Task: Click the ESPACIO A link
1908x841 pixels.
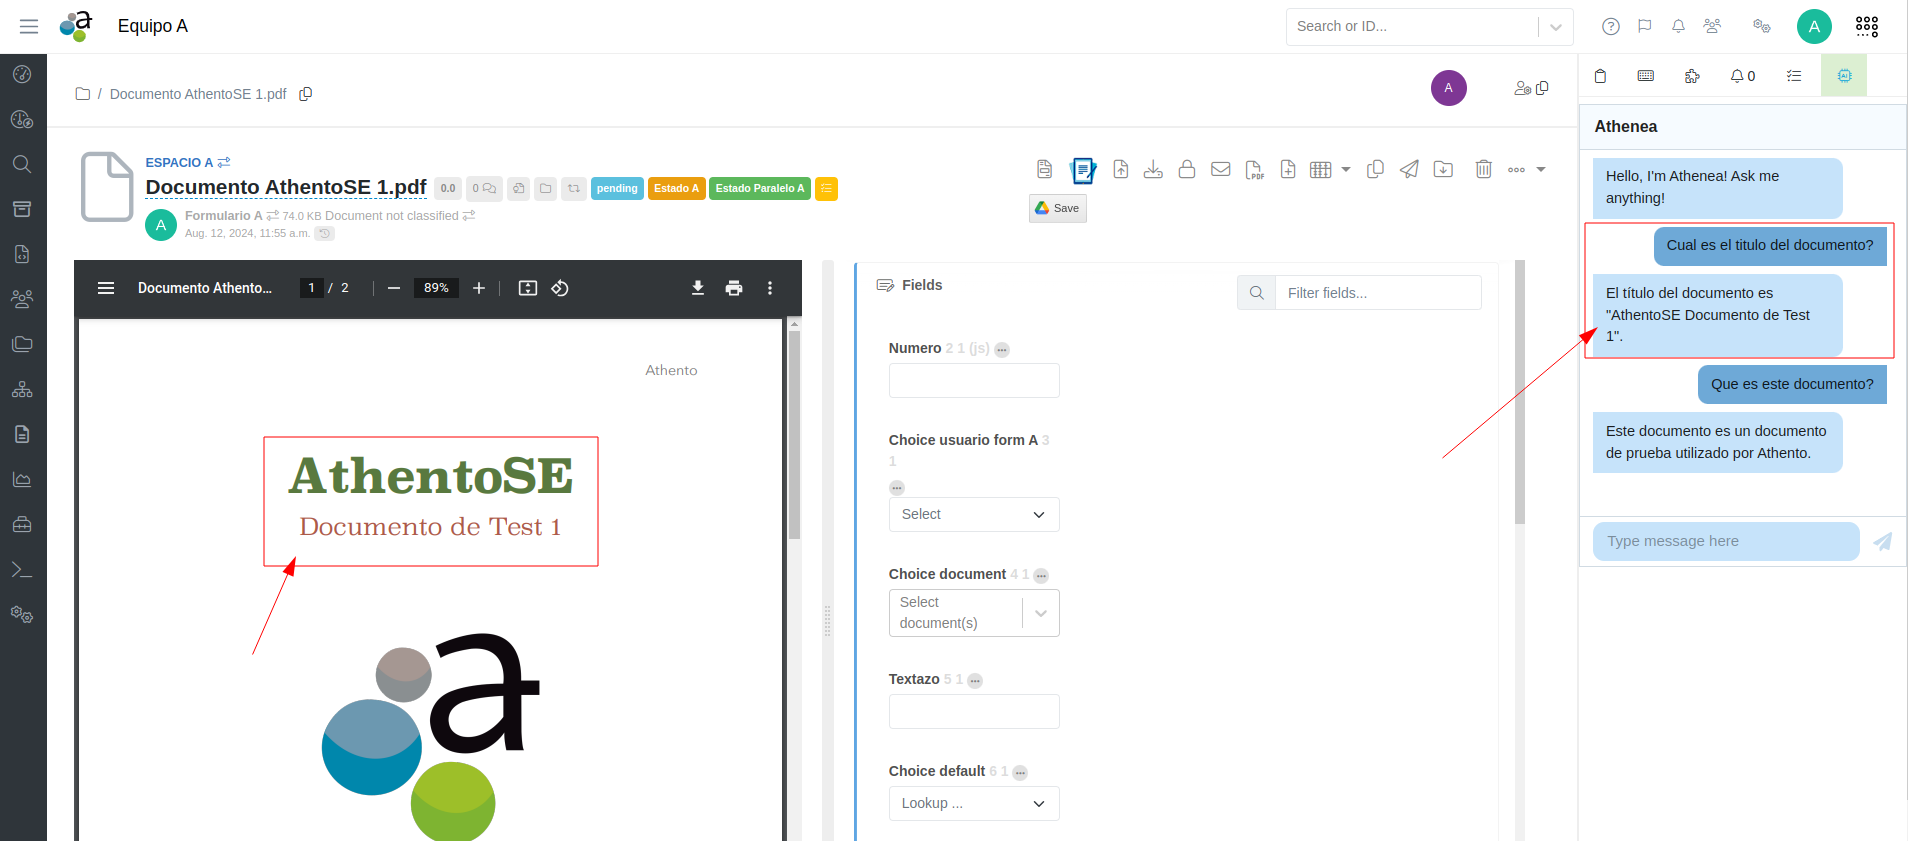Action: [x=179, y=162]
